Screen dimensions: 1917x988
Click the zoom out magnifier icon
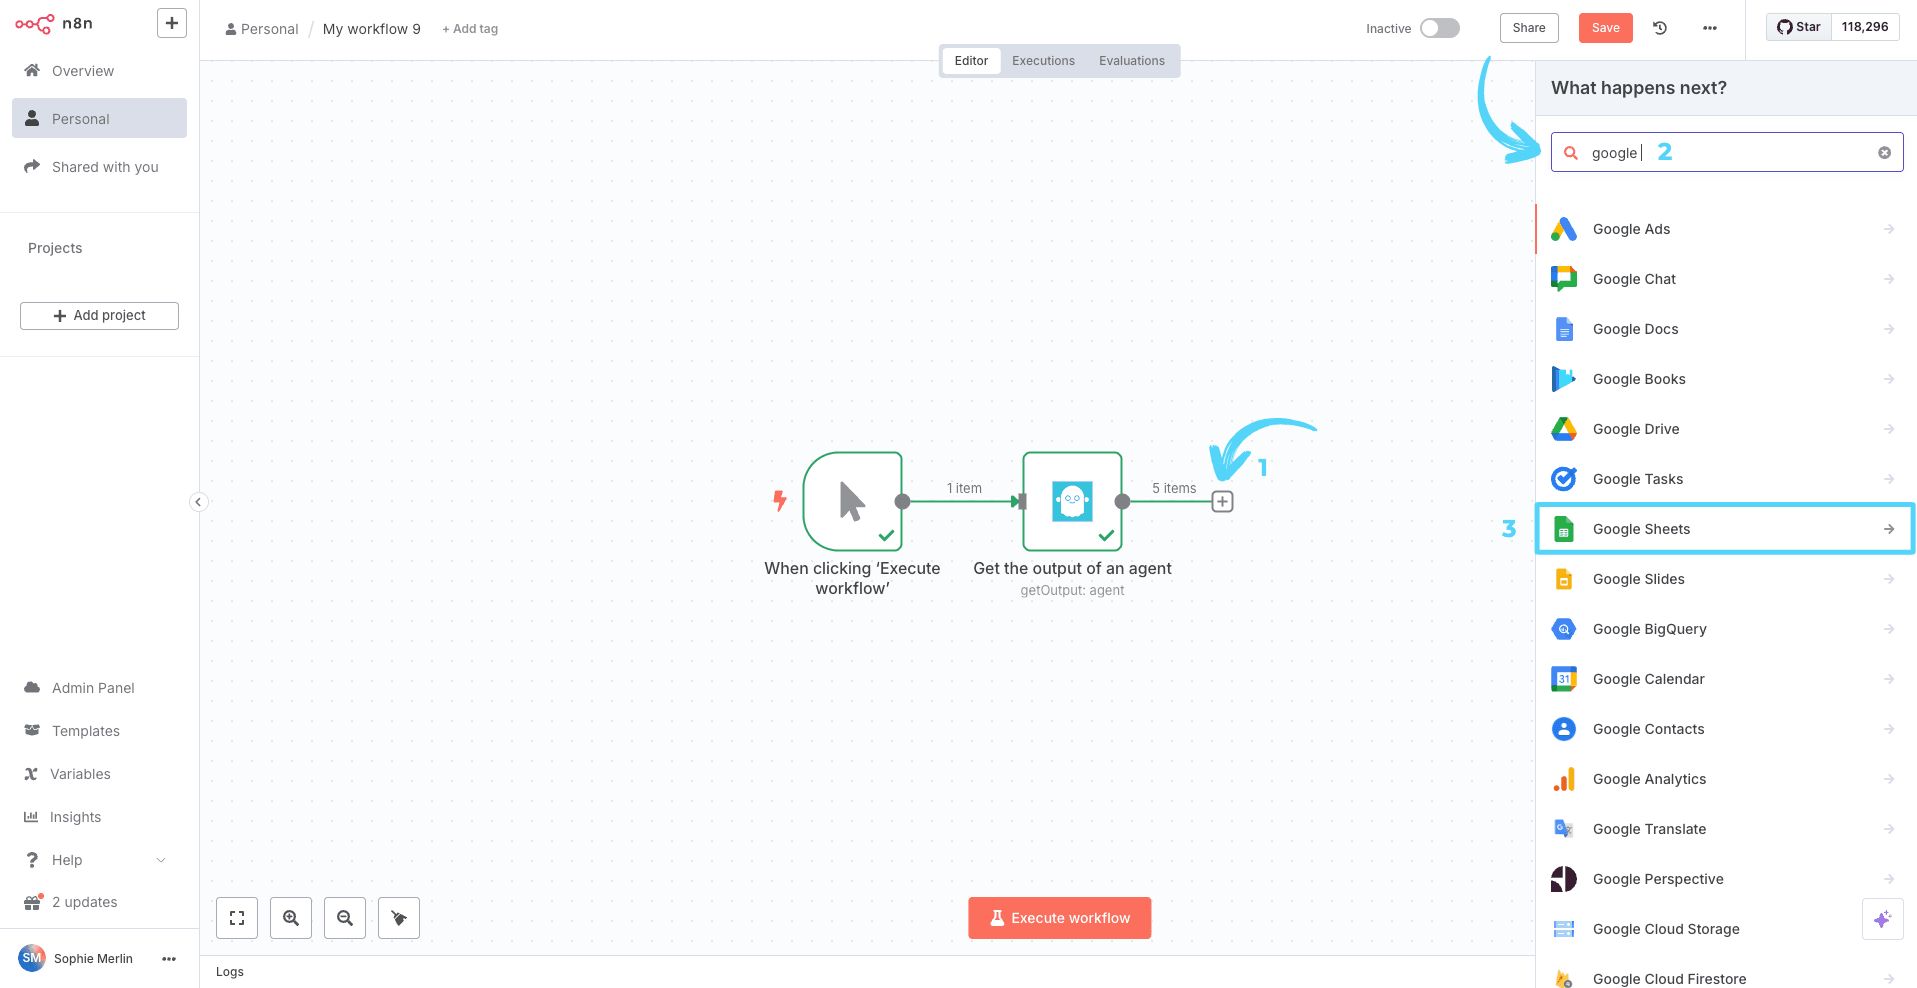(345, 918)
